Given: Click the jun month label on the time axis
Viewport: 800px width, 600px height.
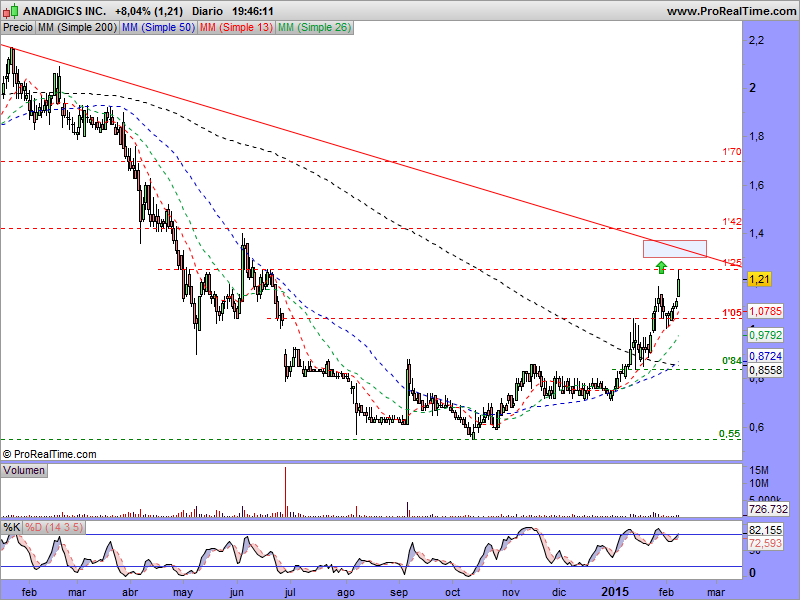Looking at the screenshot, I should pos(236,592).
